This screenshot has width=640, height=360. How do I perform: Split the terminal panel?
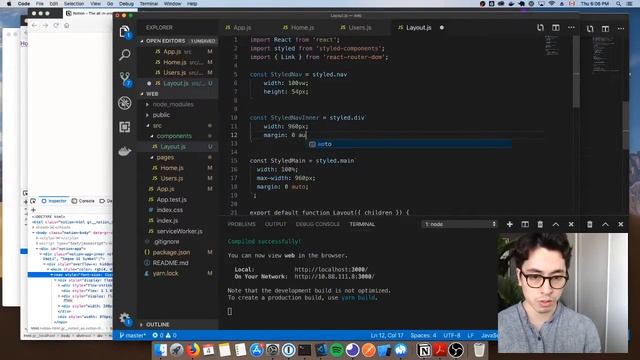tap(525, 224)
